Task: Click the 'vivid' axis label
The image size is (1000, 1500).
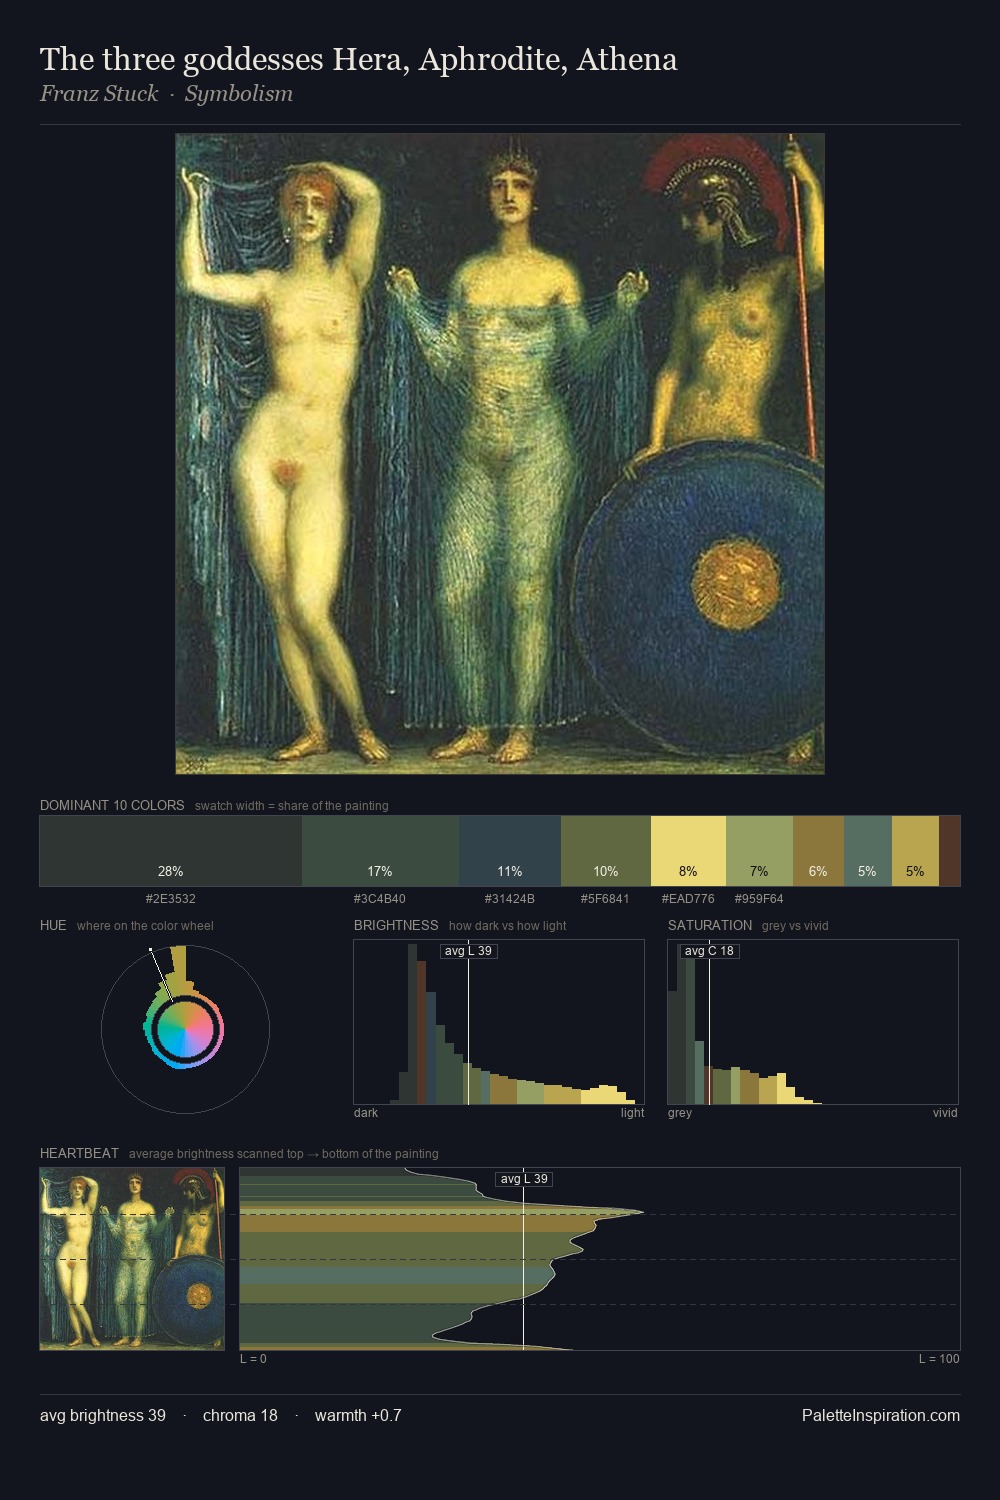Action: [x=945, y=1113]
